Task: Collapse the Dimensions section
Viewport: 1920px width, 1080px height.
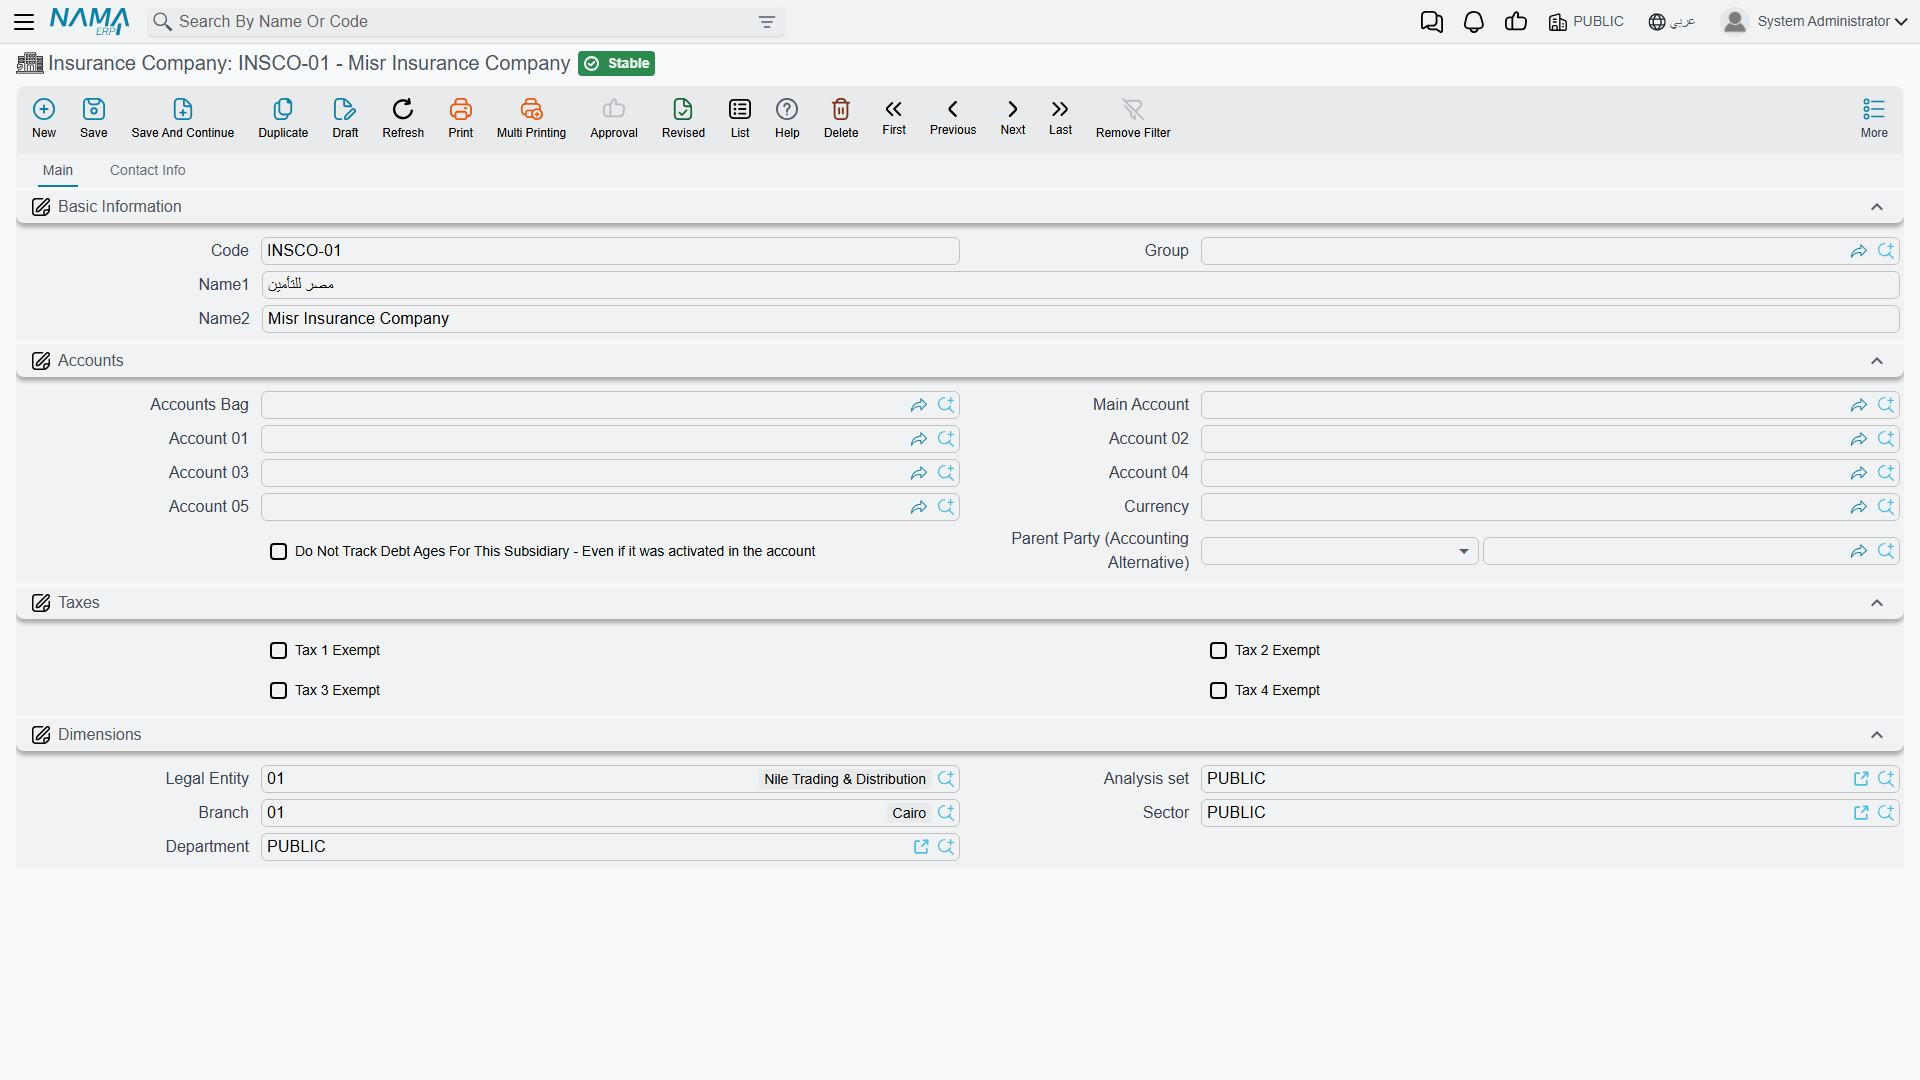Action: (x=1877, y=735)
